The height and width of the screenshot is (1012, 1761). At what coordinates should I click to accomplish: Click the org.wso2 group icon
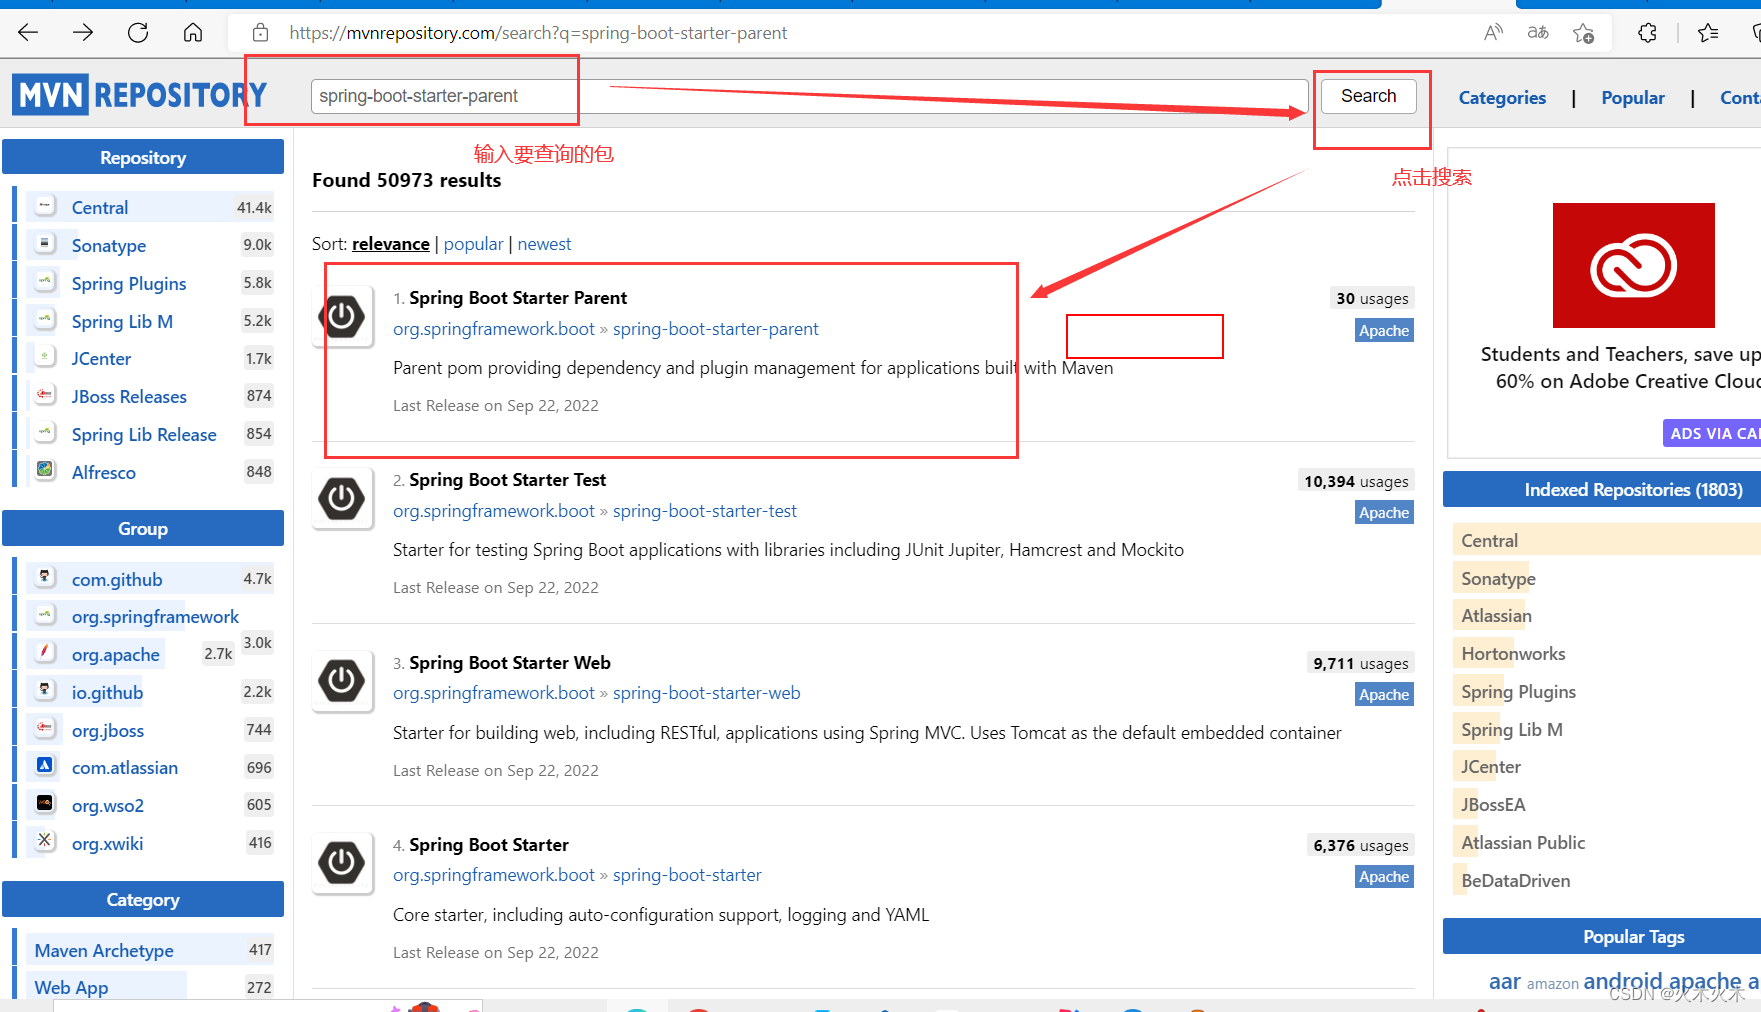(45, 803)
